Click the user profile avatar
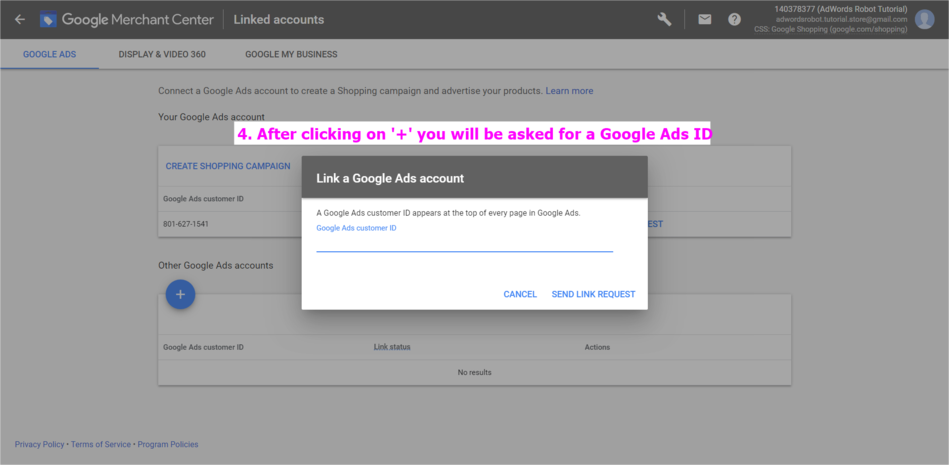 click(x=924, y=19)
